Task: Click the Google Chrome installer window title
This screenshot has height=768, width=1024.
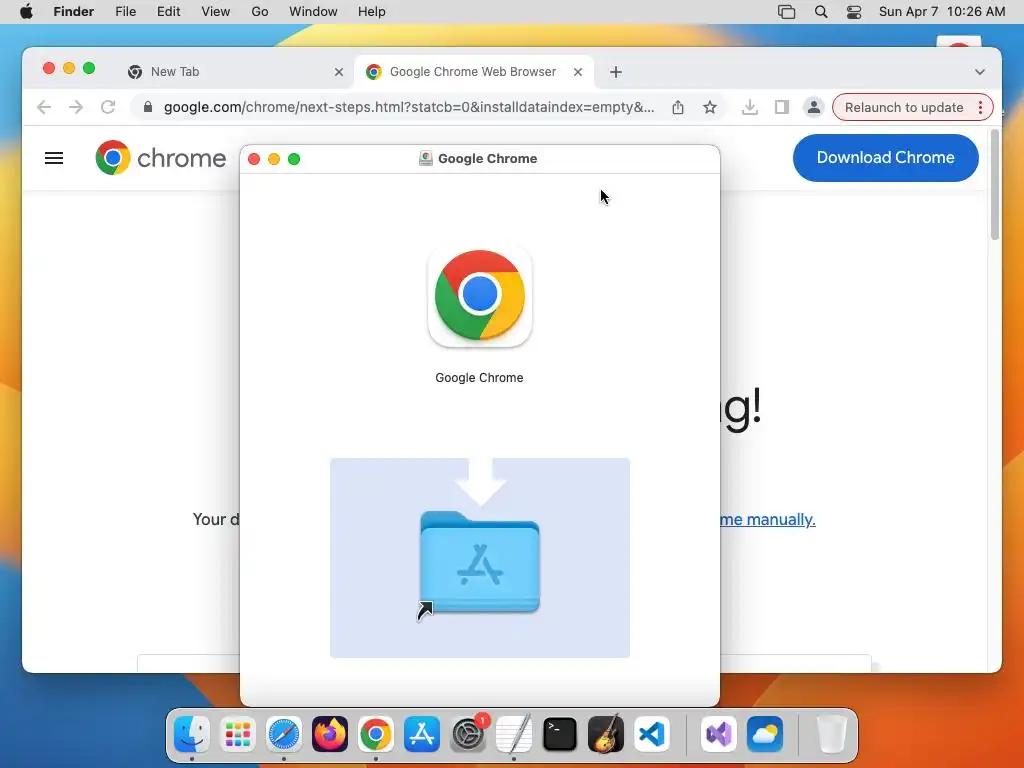Action: (487, 159)
